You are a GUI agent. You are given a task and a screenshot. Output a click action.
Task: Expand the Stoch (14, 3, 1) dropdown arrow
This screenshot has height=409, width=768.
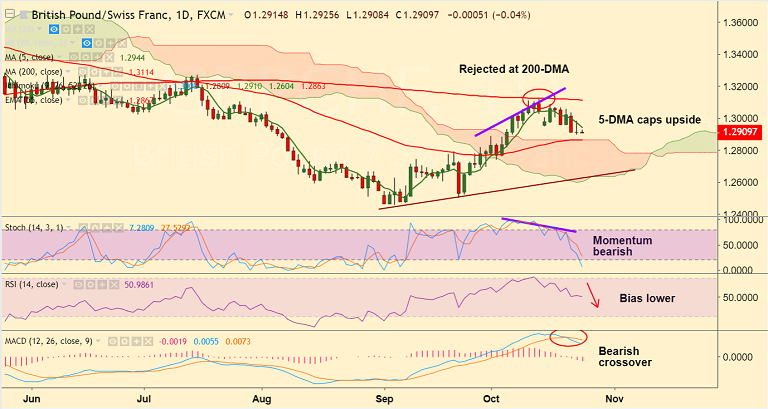(69, 227)
